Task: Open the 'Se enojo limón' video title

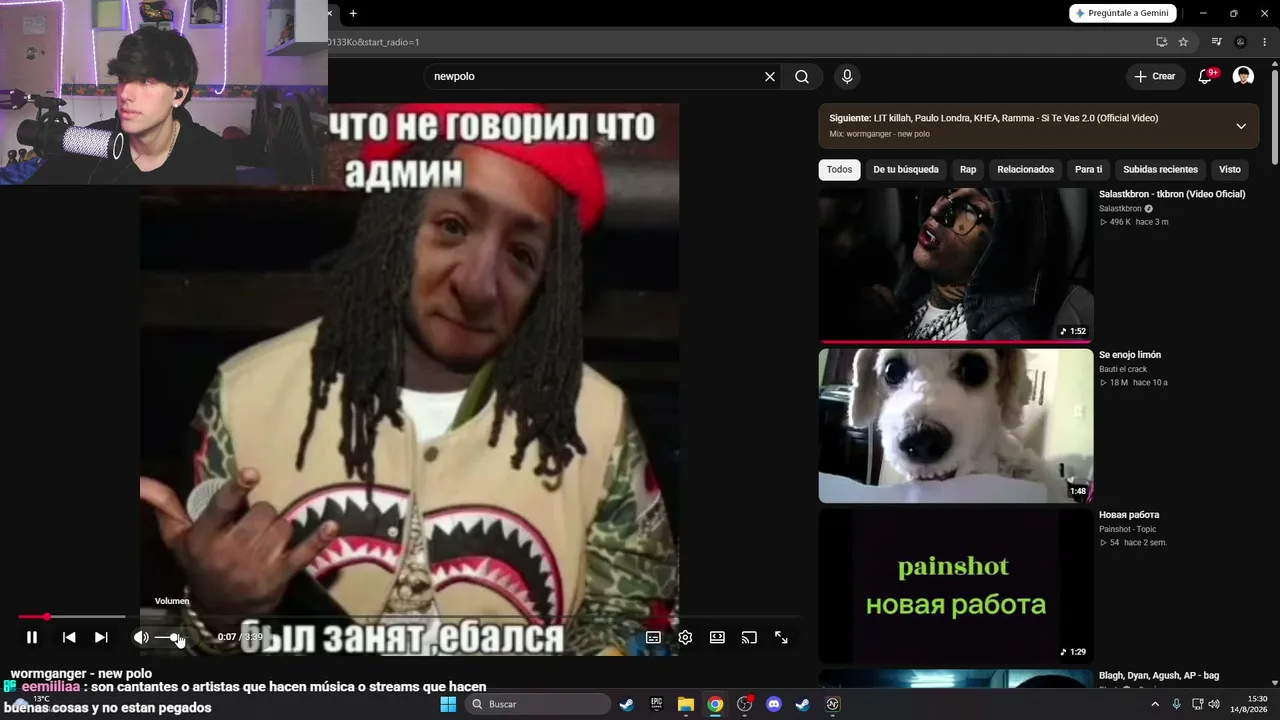Action: coord(1130,355)
